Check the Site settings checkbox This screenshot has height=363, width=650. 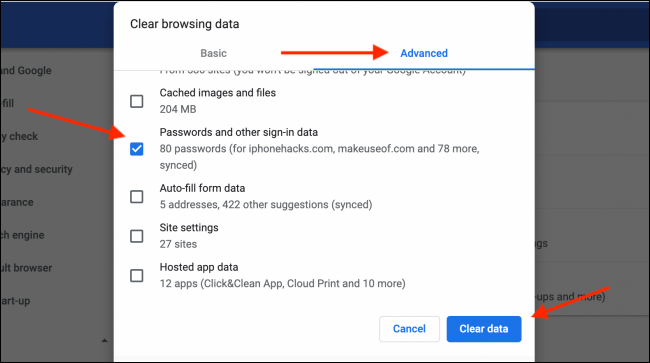137,236
